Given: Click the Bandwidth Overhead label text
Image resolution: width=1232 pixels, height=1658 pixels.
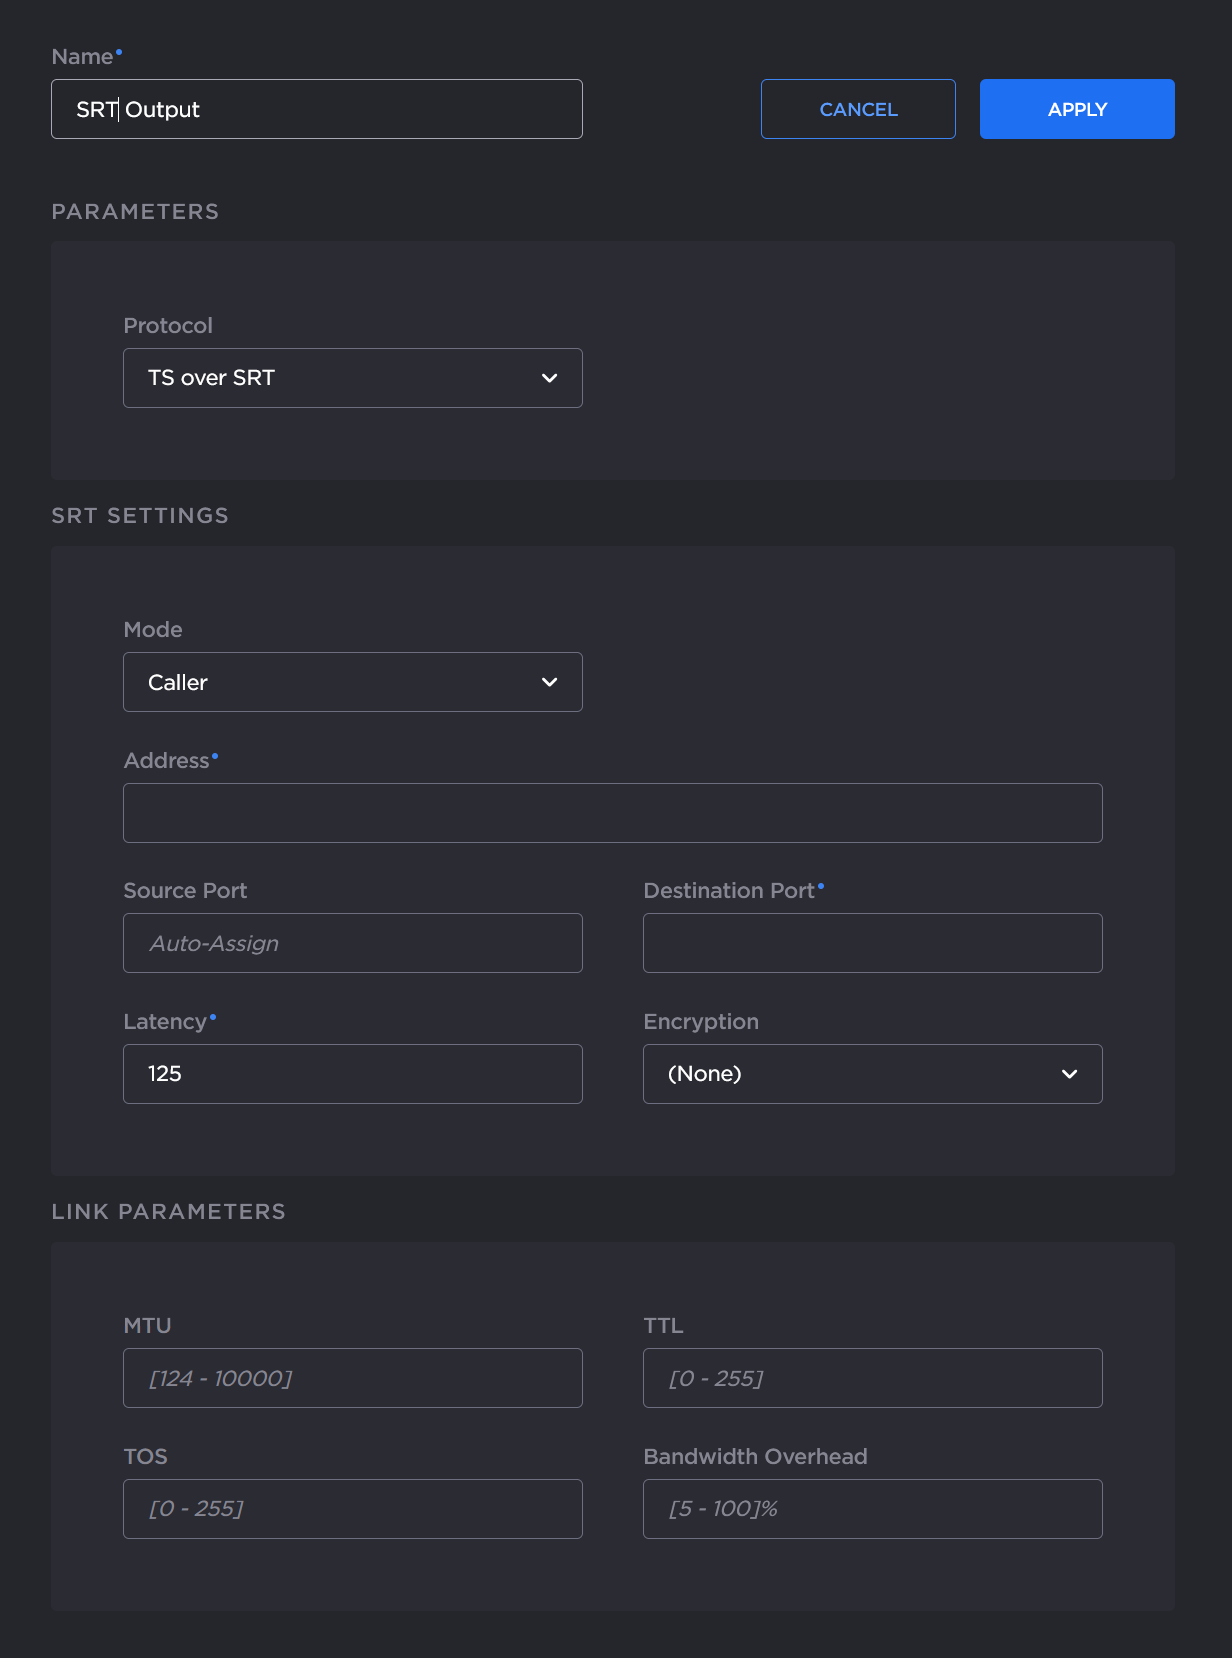Looking at the screenshot, I should [x=755, y=1457].
